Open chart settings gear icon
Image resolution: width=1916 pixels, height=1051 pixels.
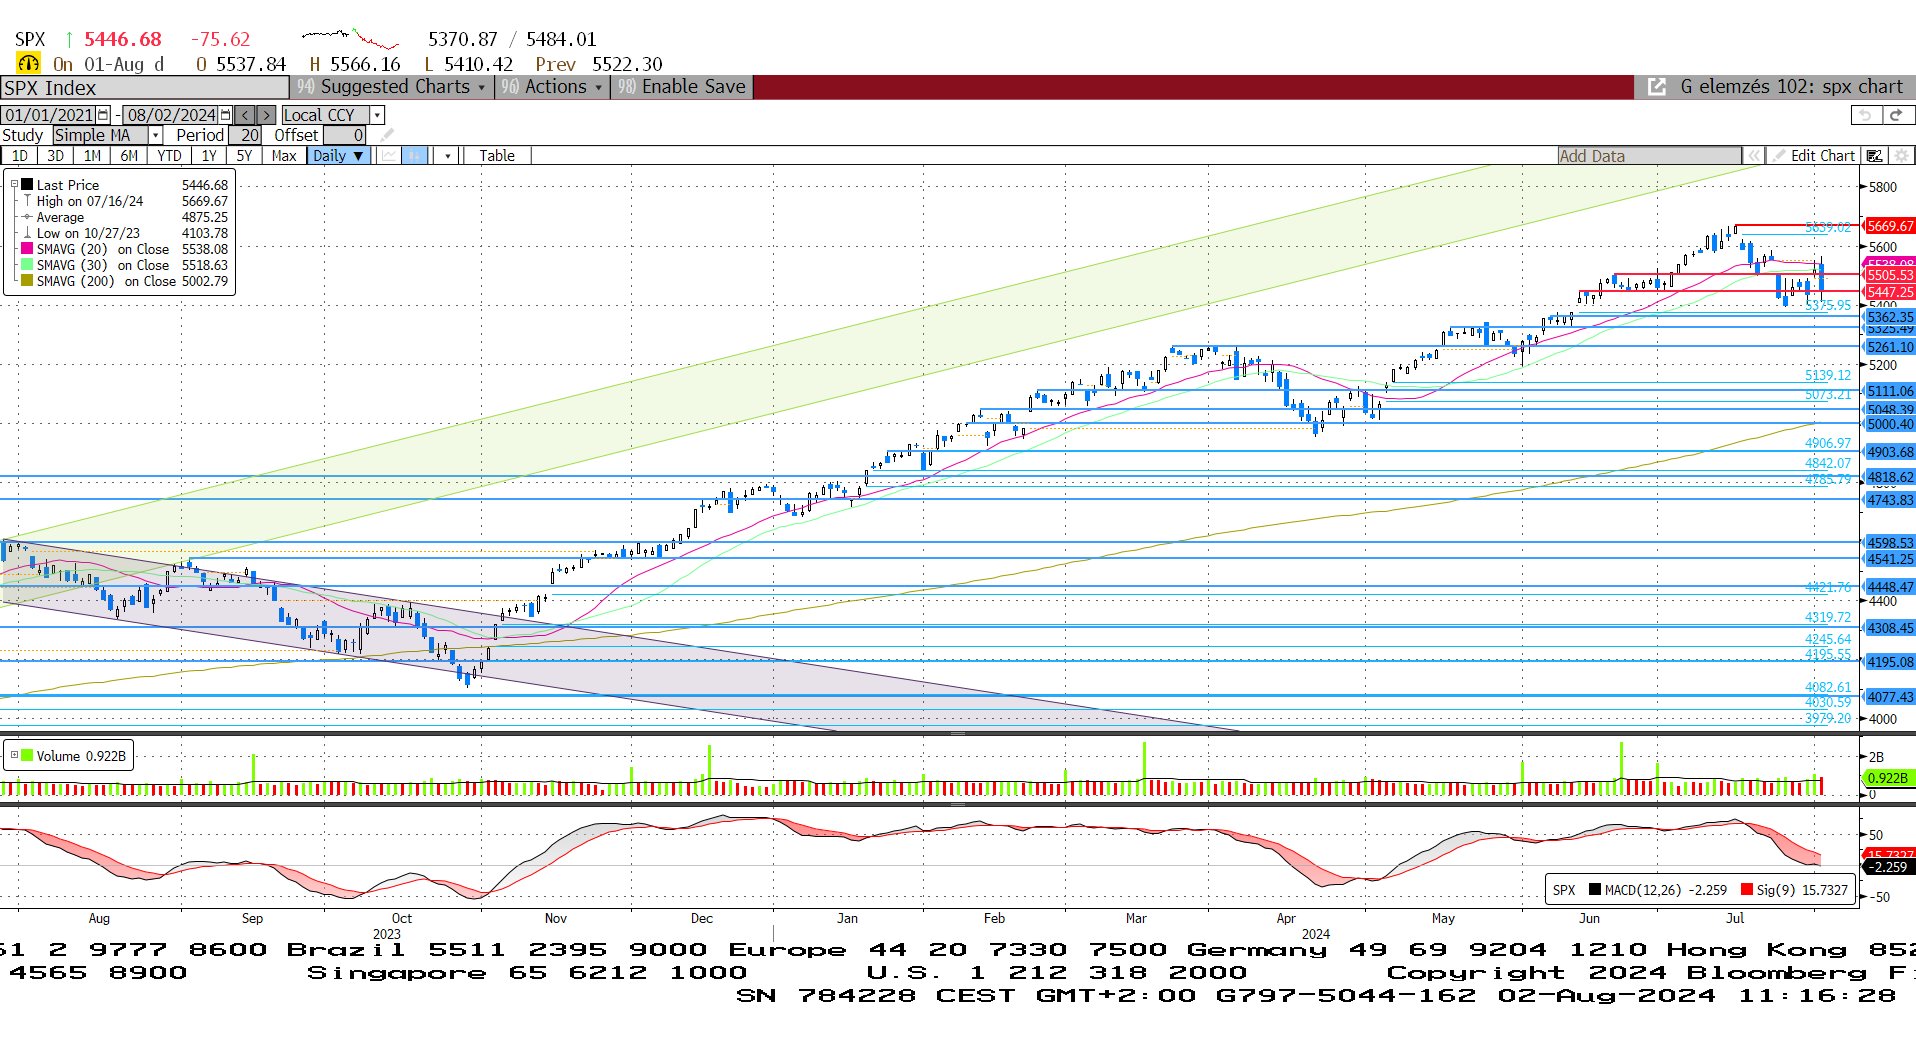[1901, 156]
